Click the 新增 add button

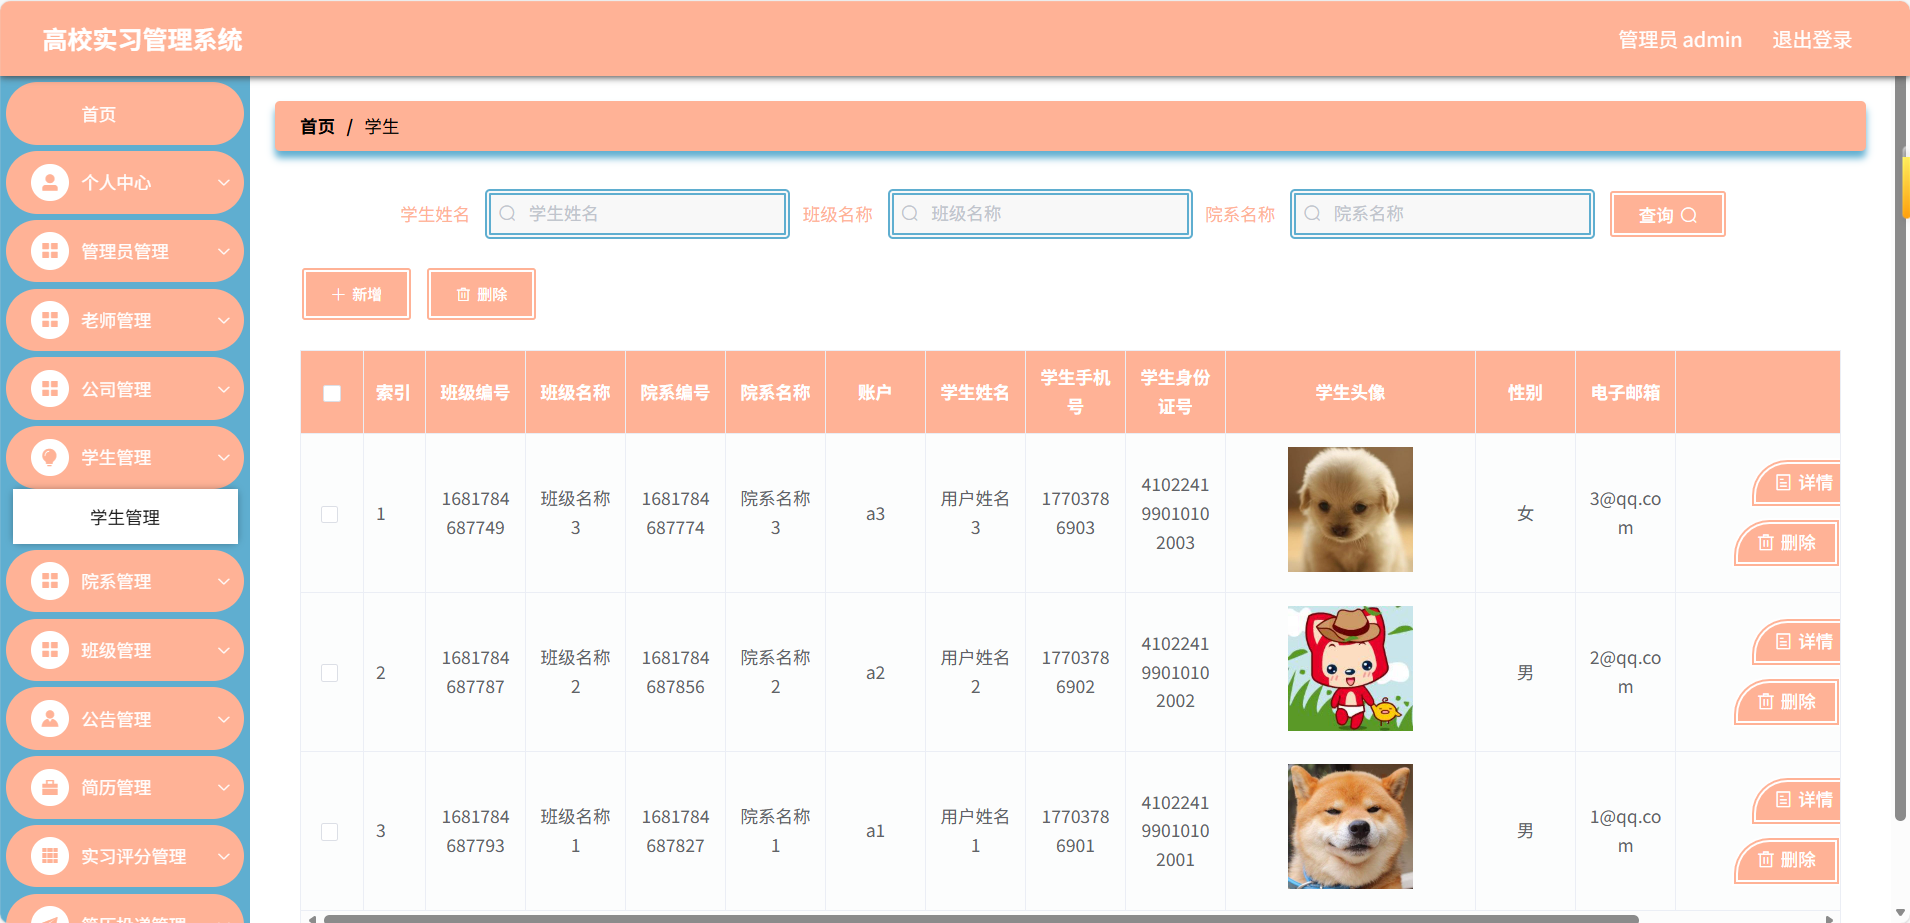click(x=356, y=294)
